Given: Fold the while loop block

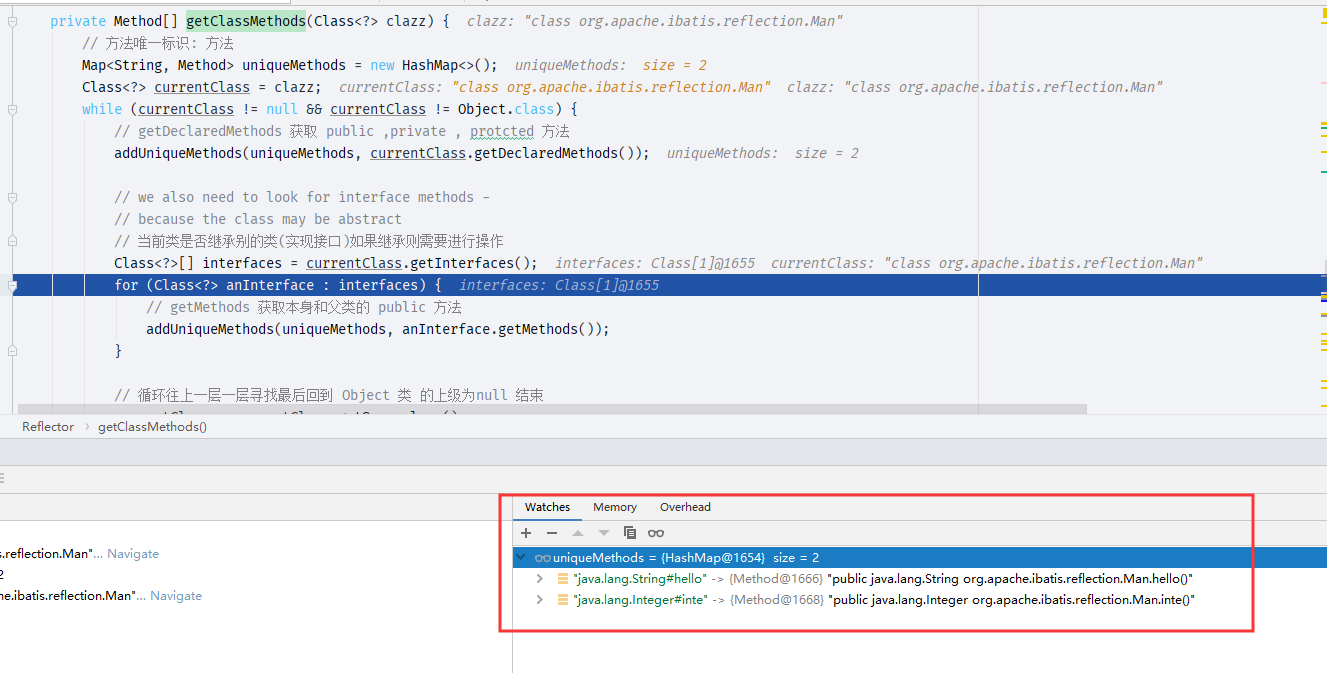Looking at the screenshot, I should point(12,109).
